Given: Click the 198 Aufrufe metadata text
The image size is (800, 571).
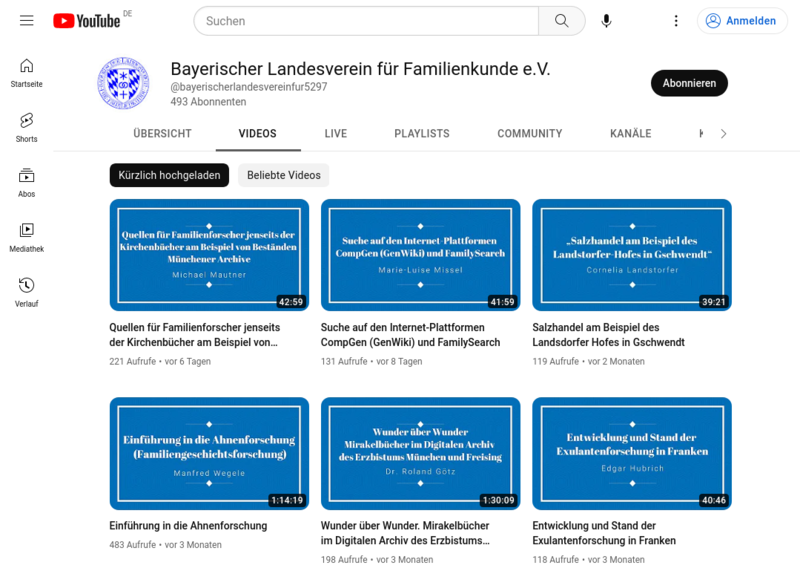Looking at the screenshot, I should coord(344,559).
